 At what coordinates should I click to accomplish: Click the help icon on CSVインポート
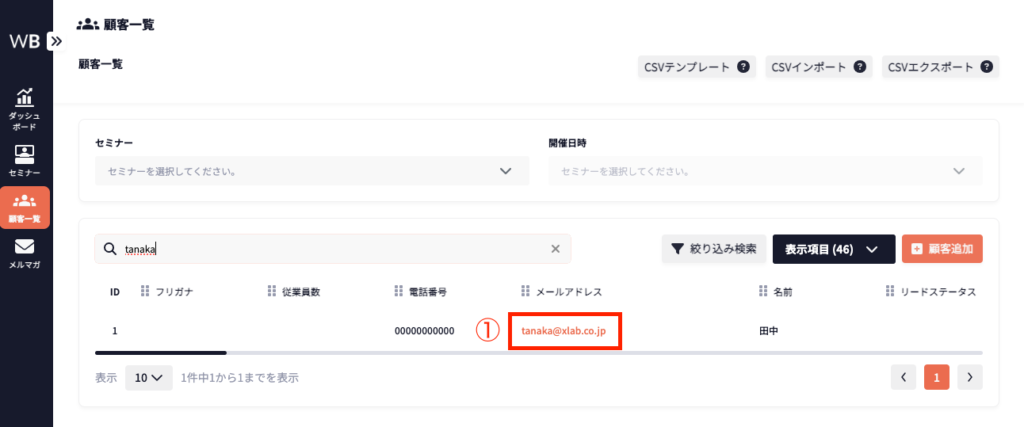tap(859, 67)
